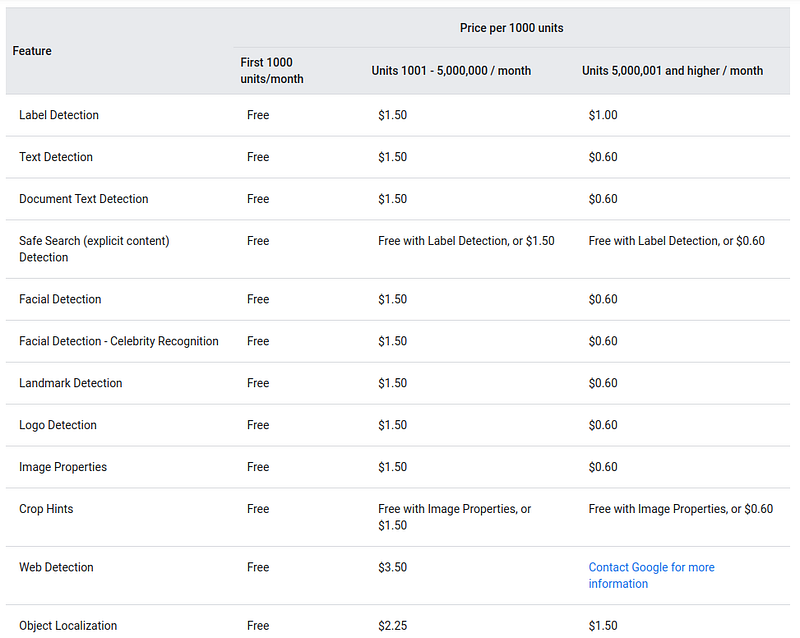800x638 pixels.
Task: Select Document Text Detection feature name
Action: click(x=84, y=199)
